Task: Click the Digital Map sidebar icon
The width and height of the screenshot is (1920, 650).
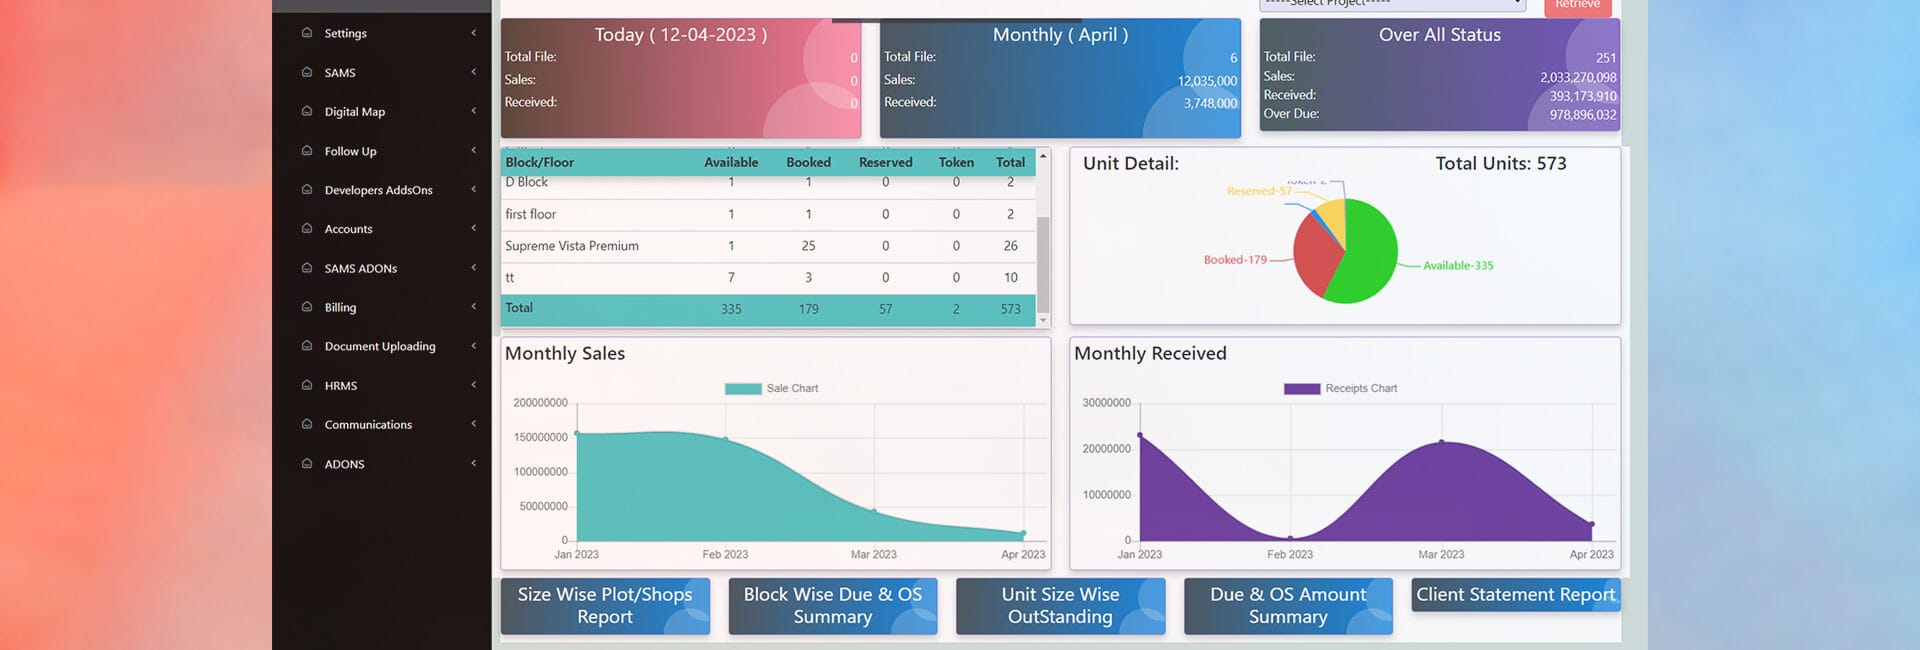Action: click(x=307, y=111)
